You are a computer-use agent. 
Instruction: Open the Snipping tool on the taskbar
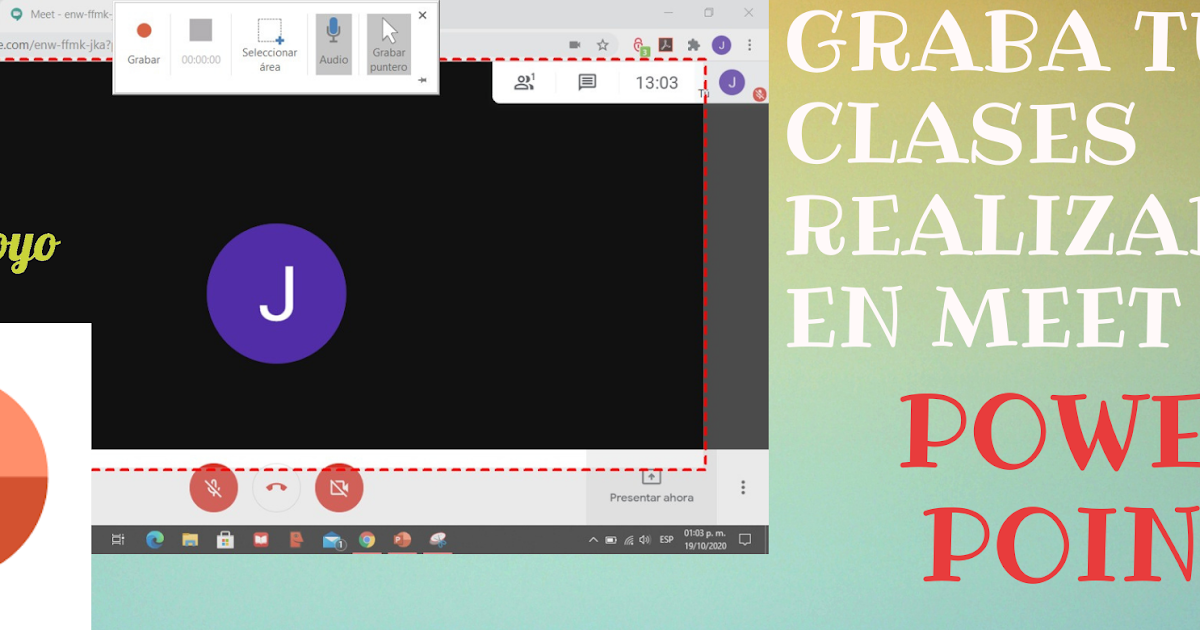pos(438,540)
